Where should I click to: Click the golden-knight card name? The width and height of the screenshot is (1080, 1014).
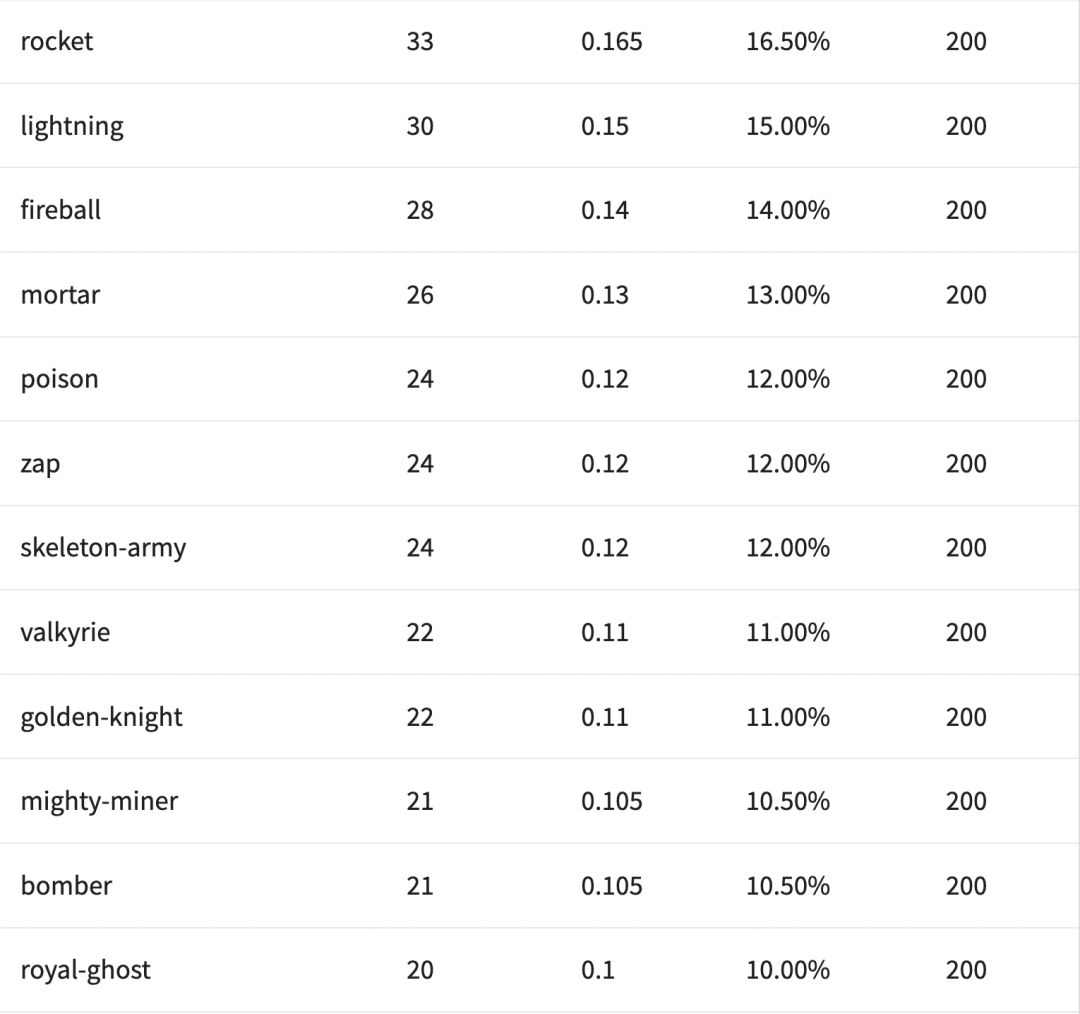101,717
